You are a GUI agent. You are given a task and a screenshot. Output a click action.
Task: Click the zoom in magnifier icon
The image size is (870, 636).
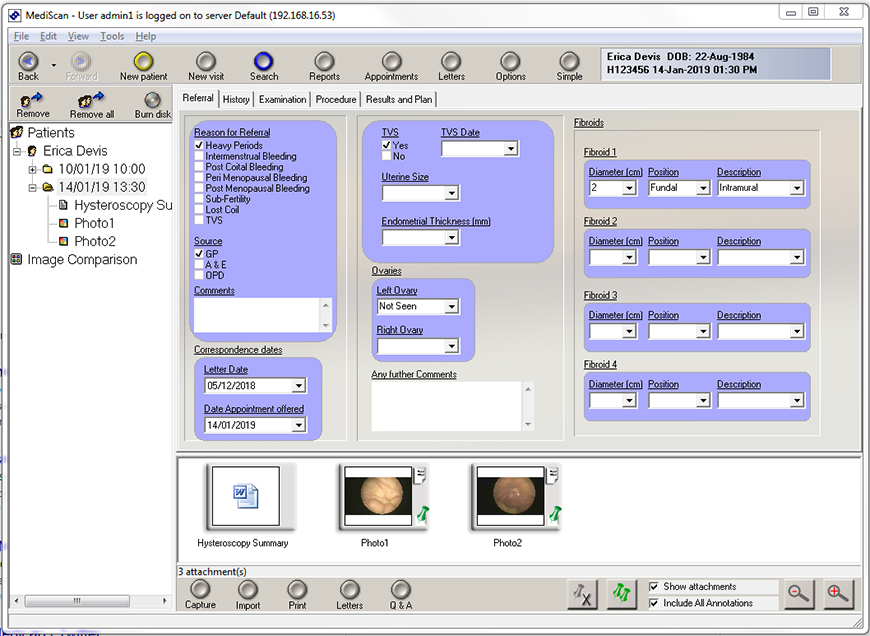[x=838, y=594]
